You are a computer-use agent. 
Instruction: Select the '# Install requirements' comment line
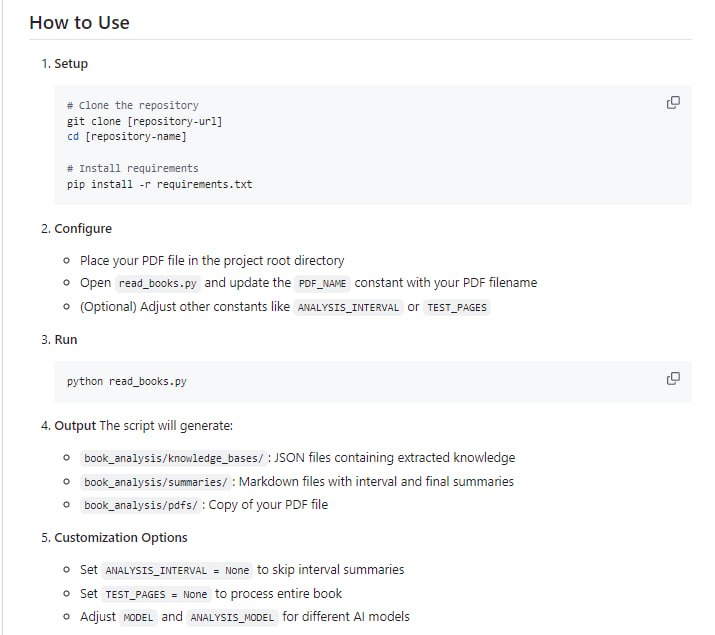pos(132,168)
